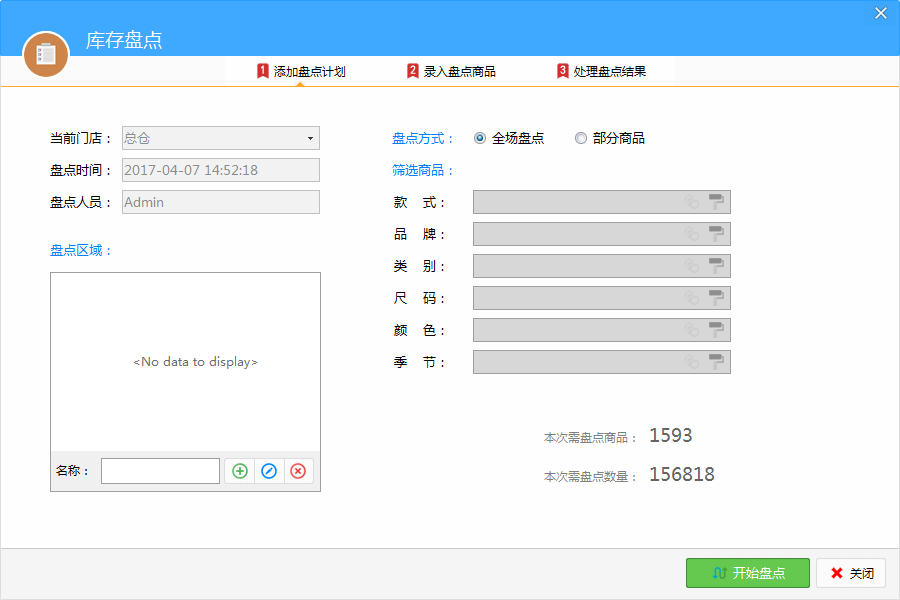Click the 开始盘点 button
This screenshot has width=900, height=600.
747,573
